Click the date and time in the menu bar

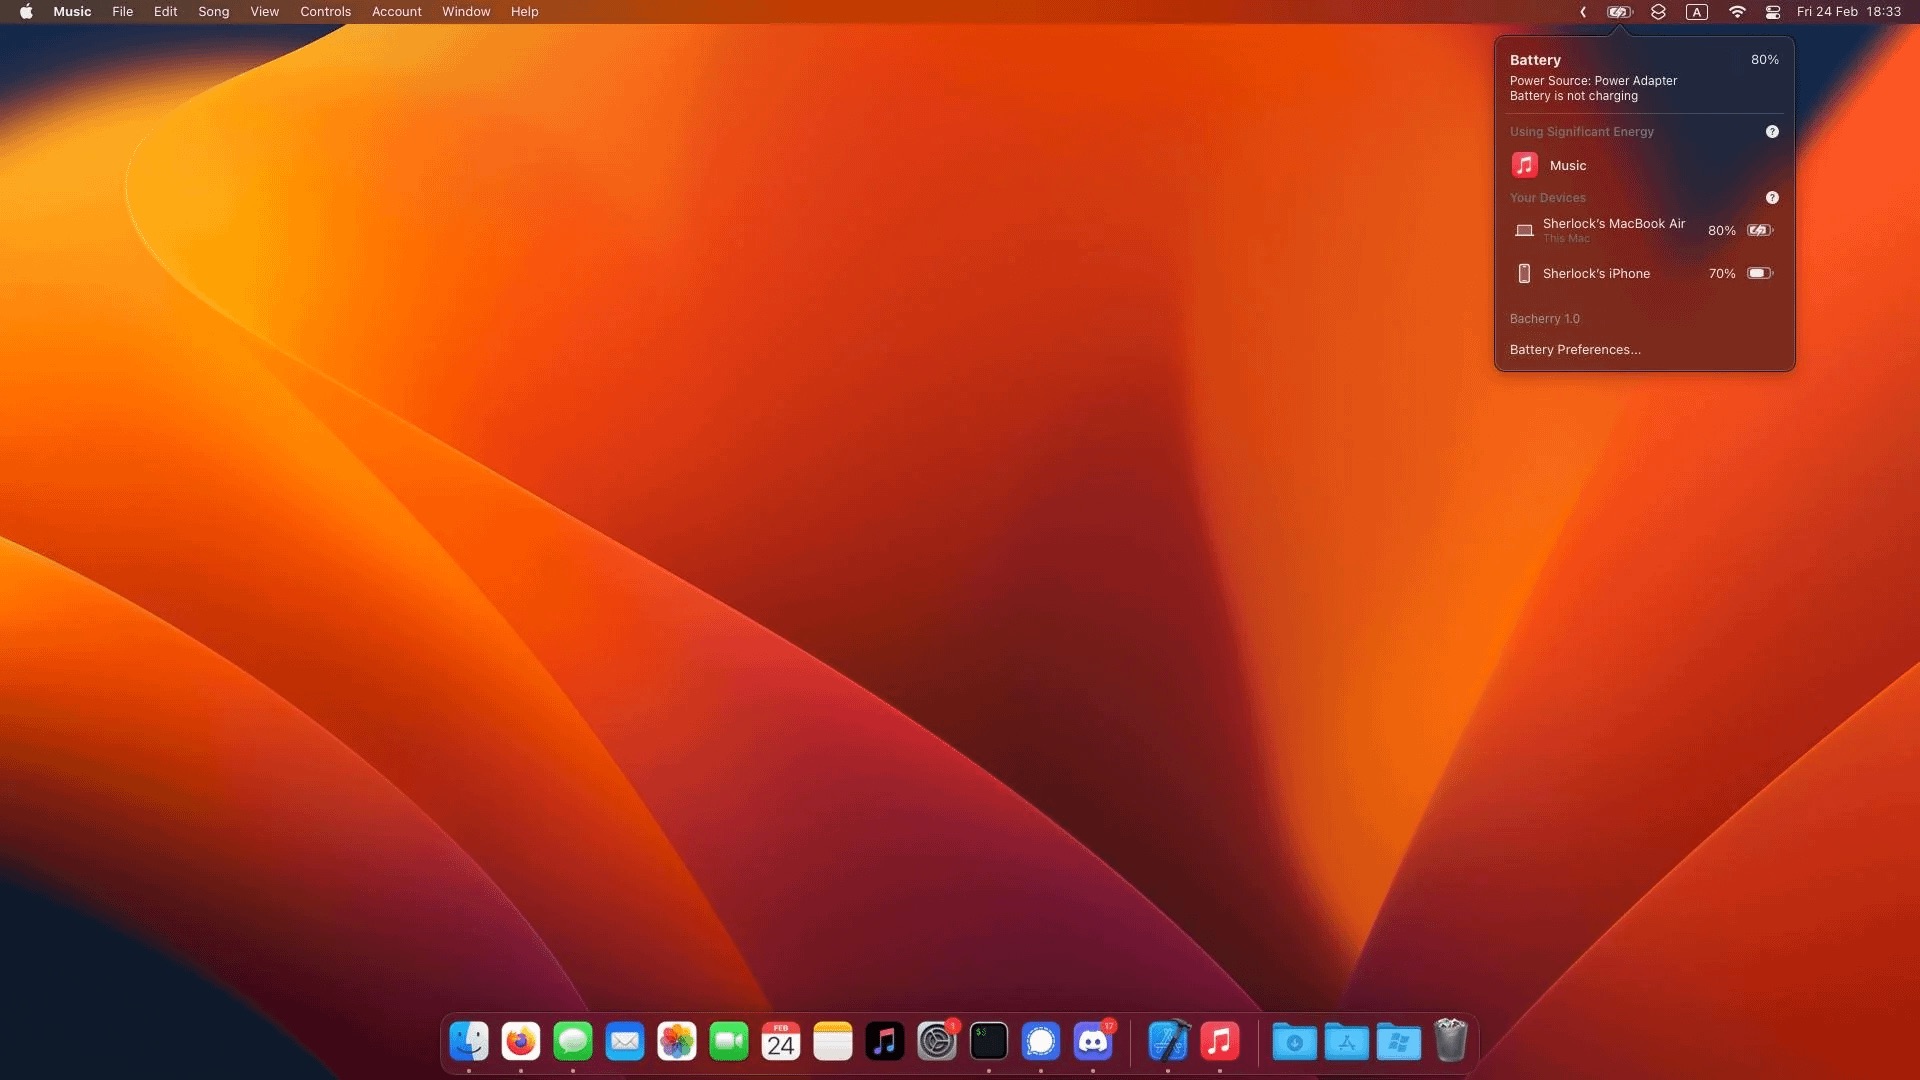pyautogui.click(x=1848, y=12)
